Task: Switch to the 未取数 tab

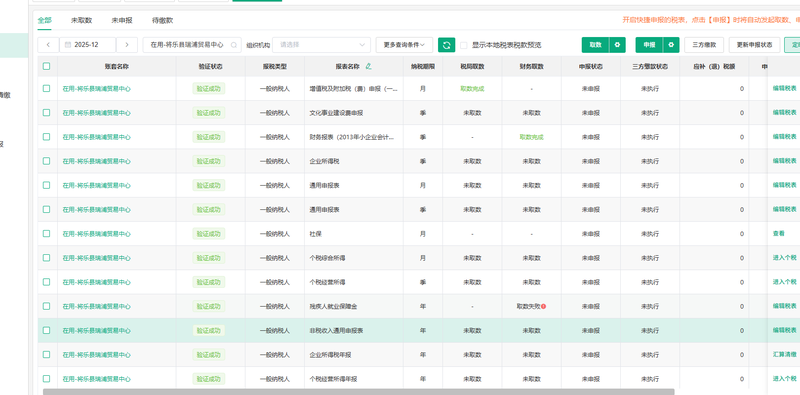Action: tap(81, 20)
